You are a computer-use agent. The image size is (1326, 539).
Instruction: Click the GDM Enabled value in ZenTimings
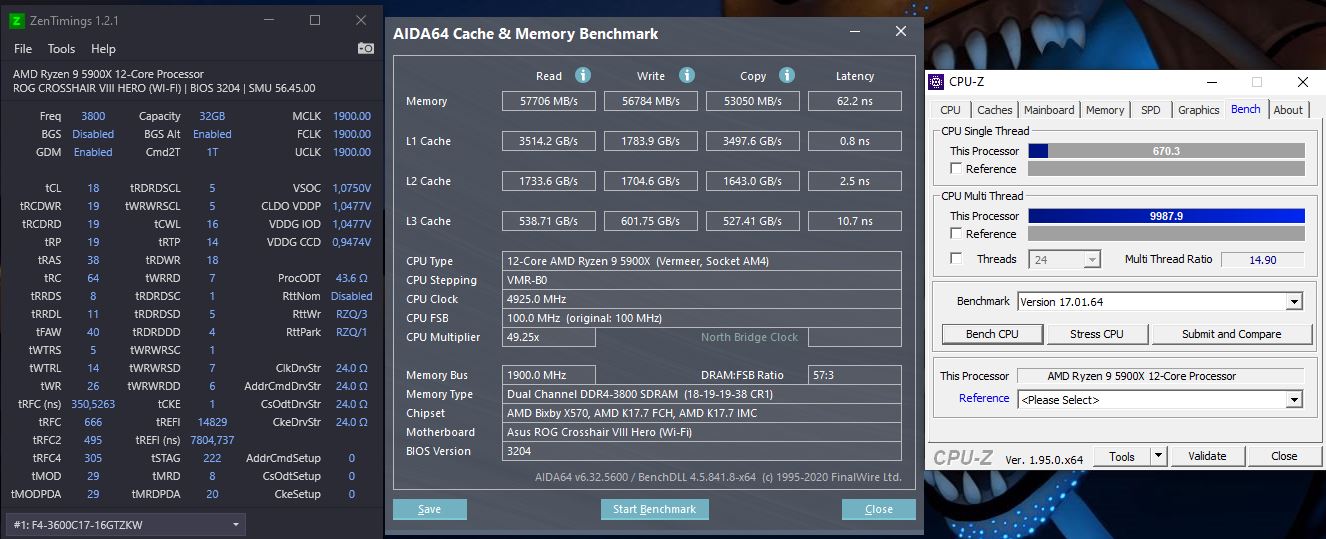click(x=93, y=152)
